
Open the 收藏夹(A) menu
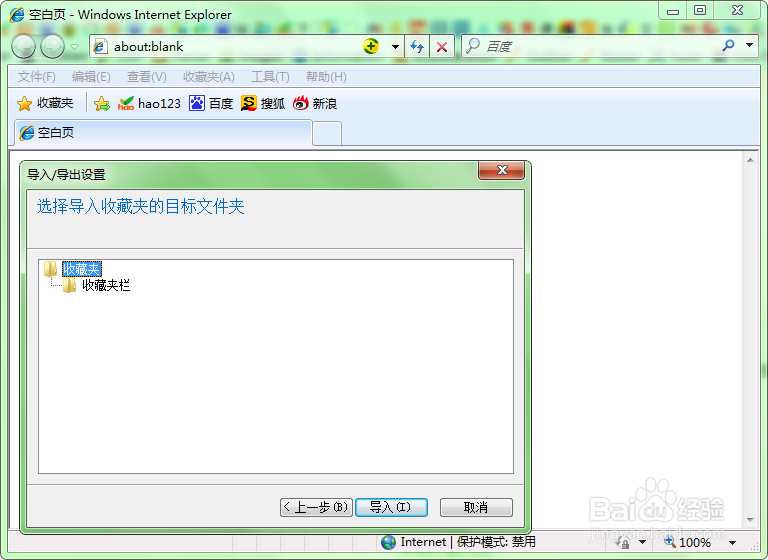(x=209, y=77)
